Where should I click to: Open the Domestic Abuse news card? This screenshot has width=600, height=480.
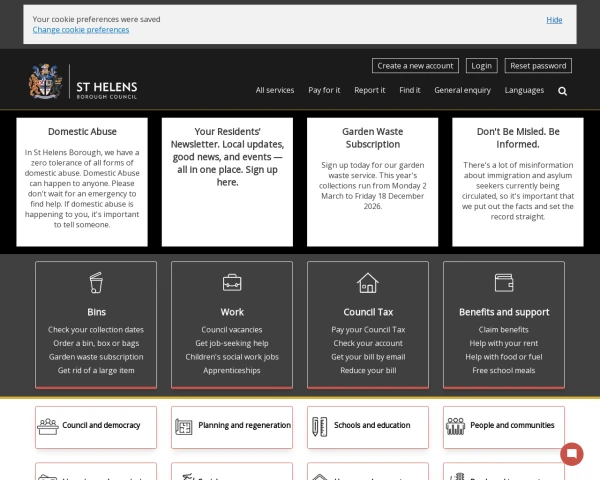(82, 182)
